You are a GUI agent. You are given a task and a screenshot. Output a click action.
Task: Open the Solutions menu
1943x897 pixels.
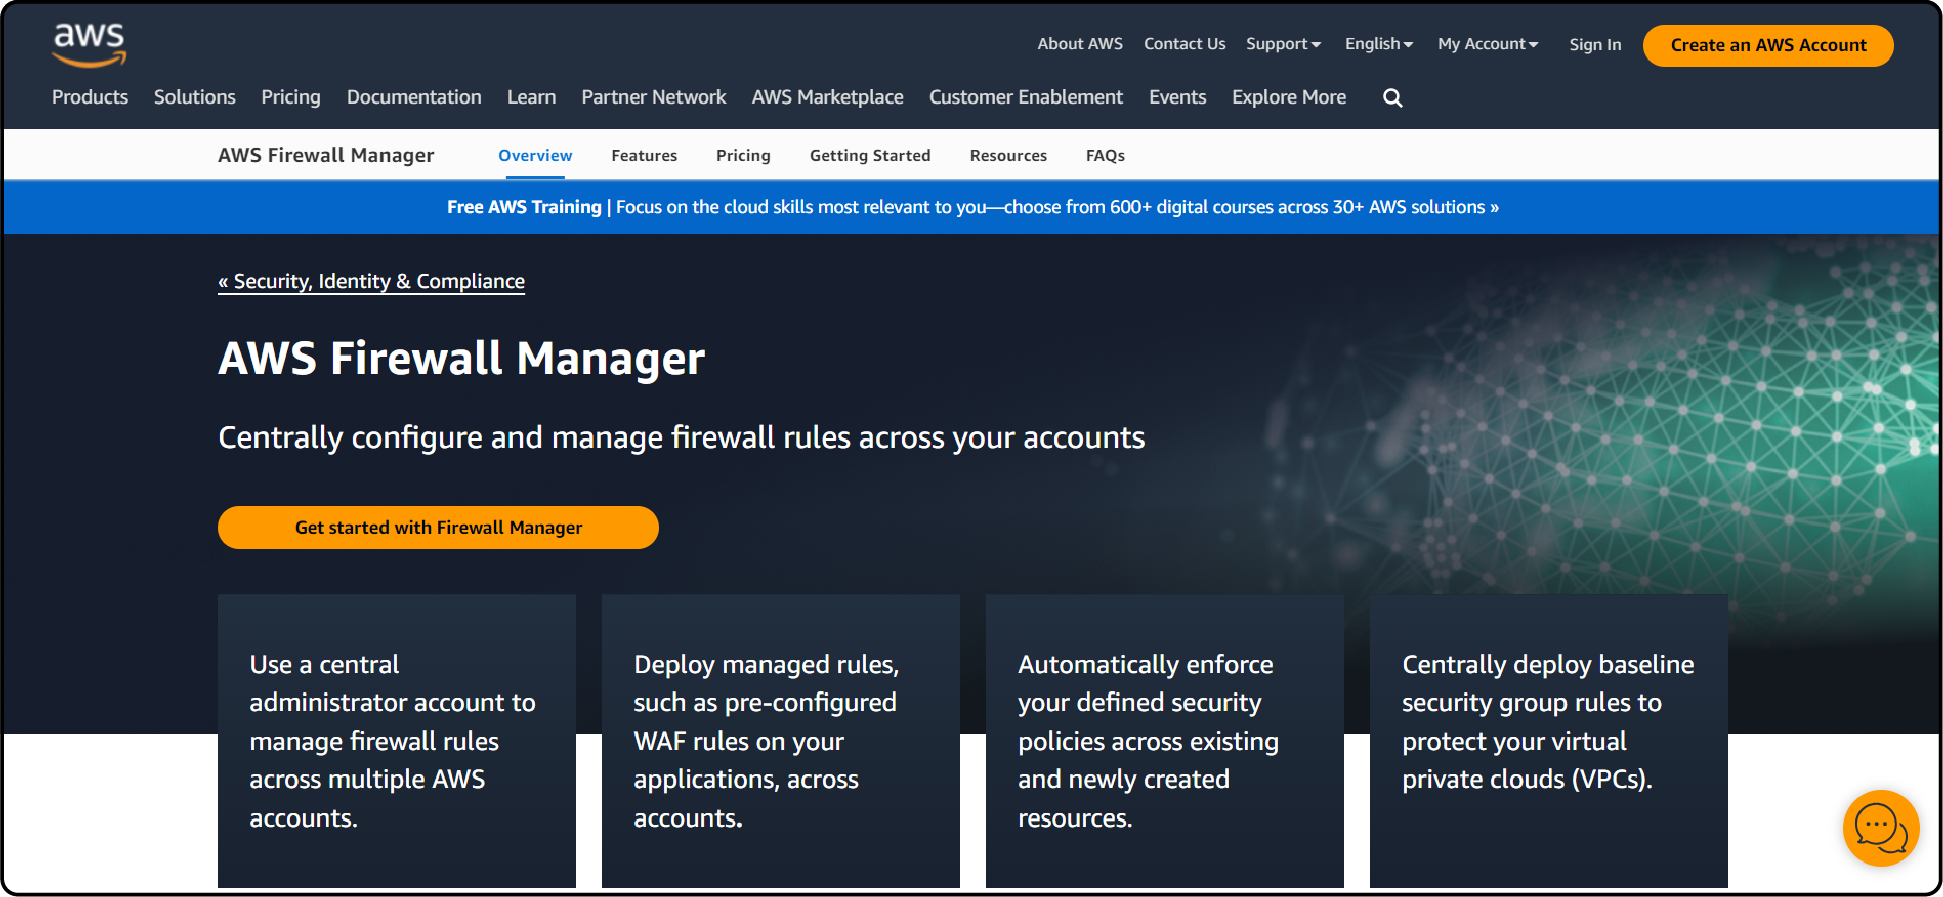(195, 97)
